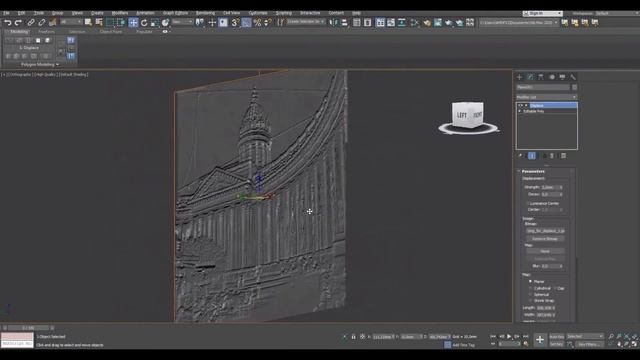Open the Create Selection Set dropdown
This screenshot has width=640, height=360.
(306, 22)
